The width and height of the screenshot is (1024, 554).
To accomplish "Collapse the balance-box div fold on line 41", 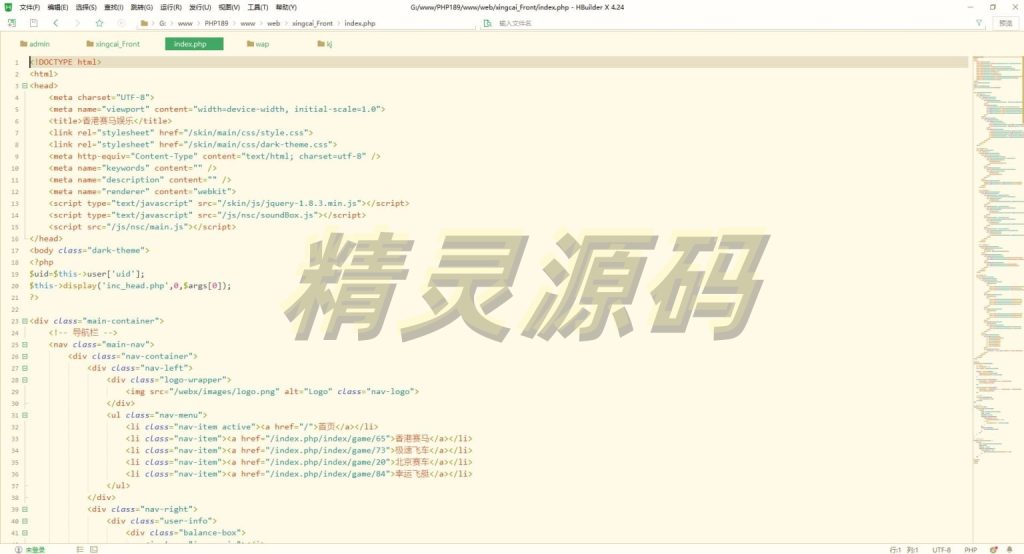I will [x=25, y=532].
